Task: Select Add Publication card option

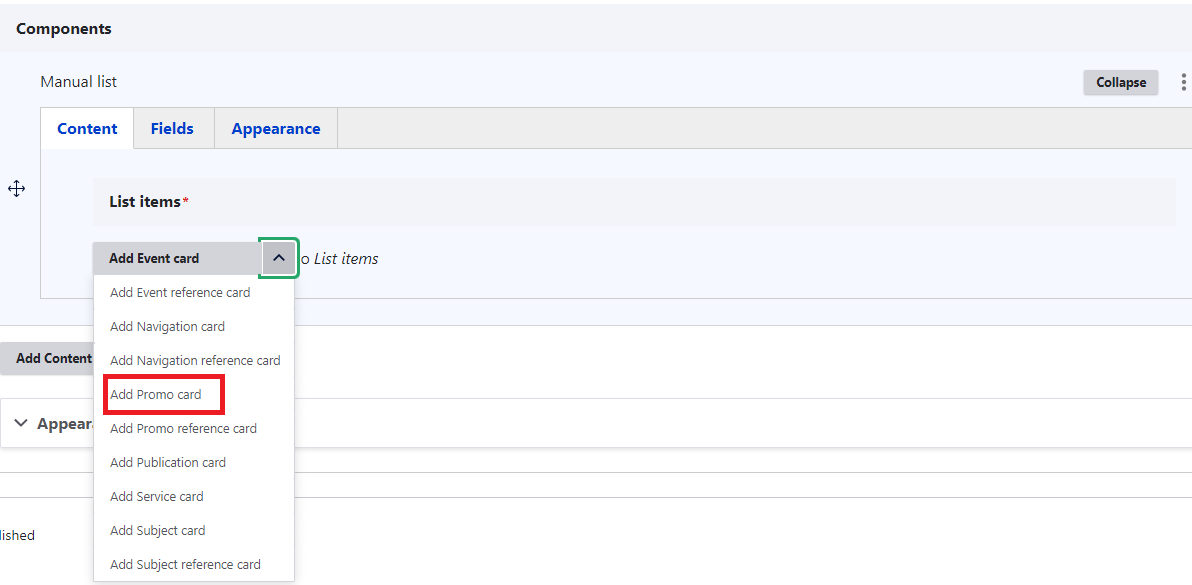Action: [x=168, y=463]
